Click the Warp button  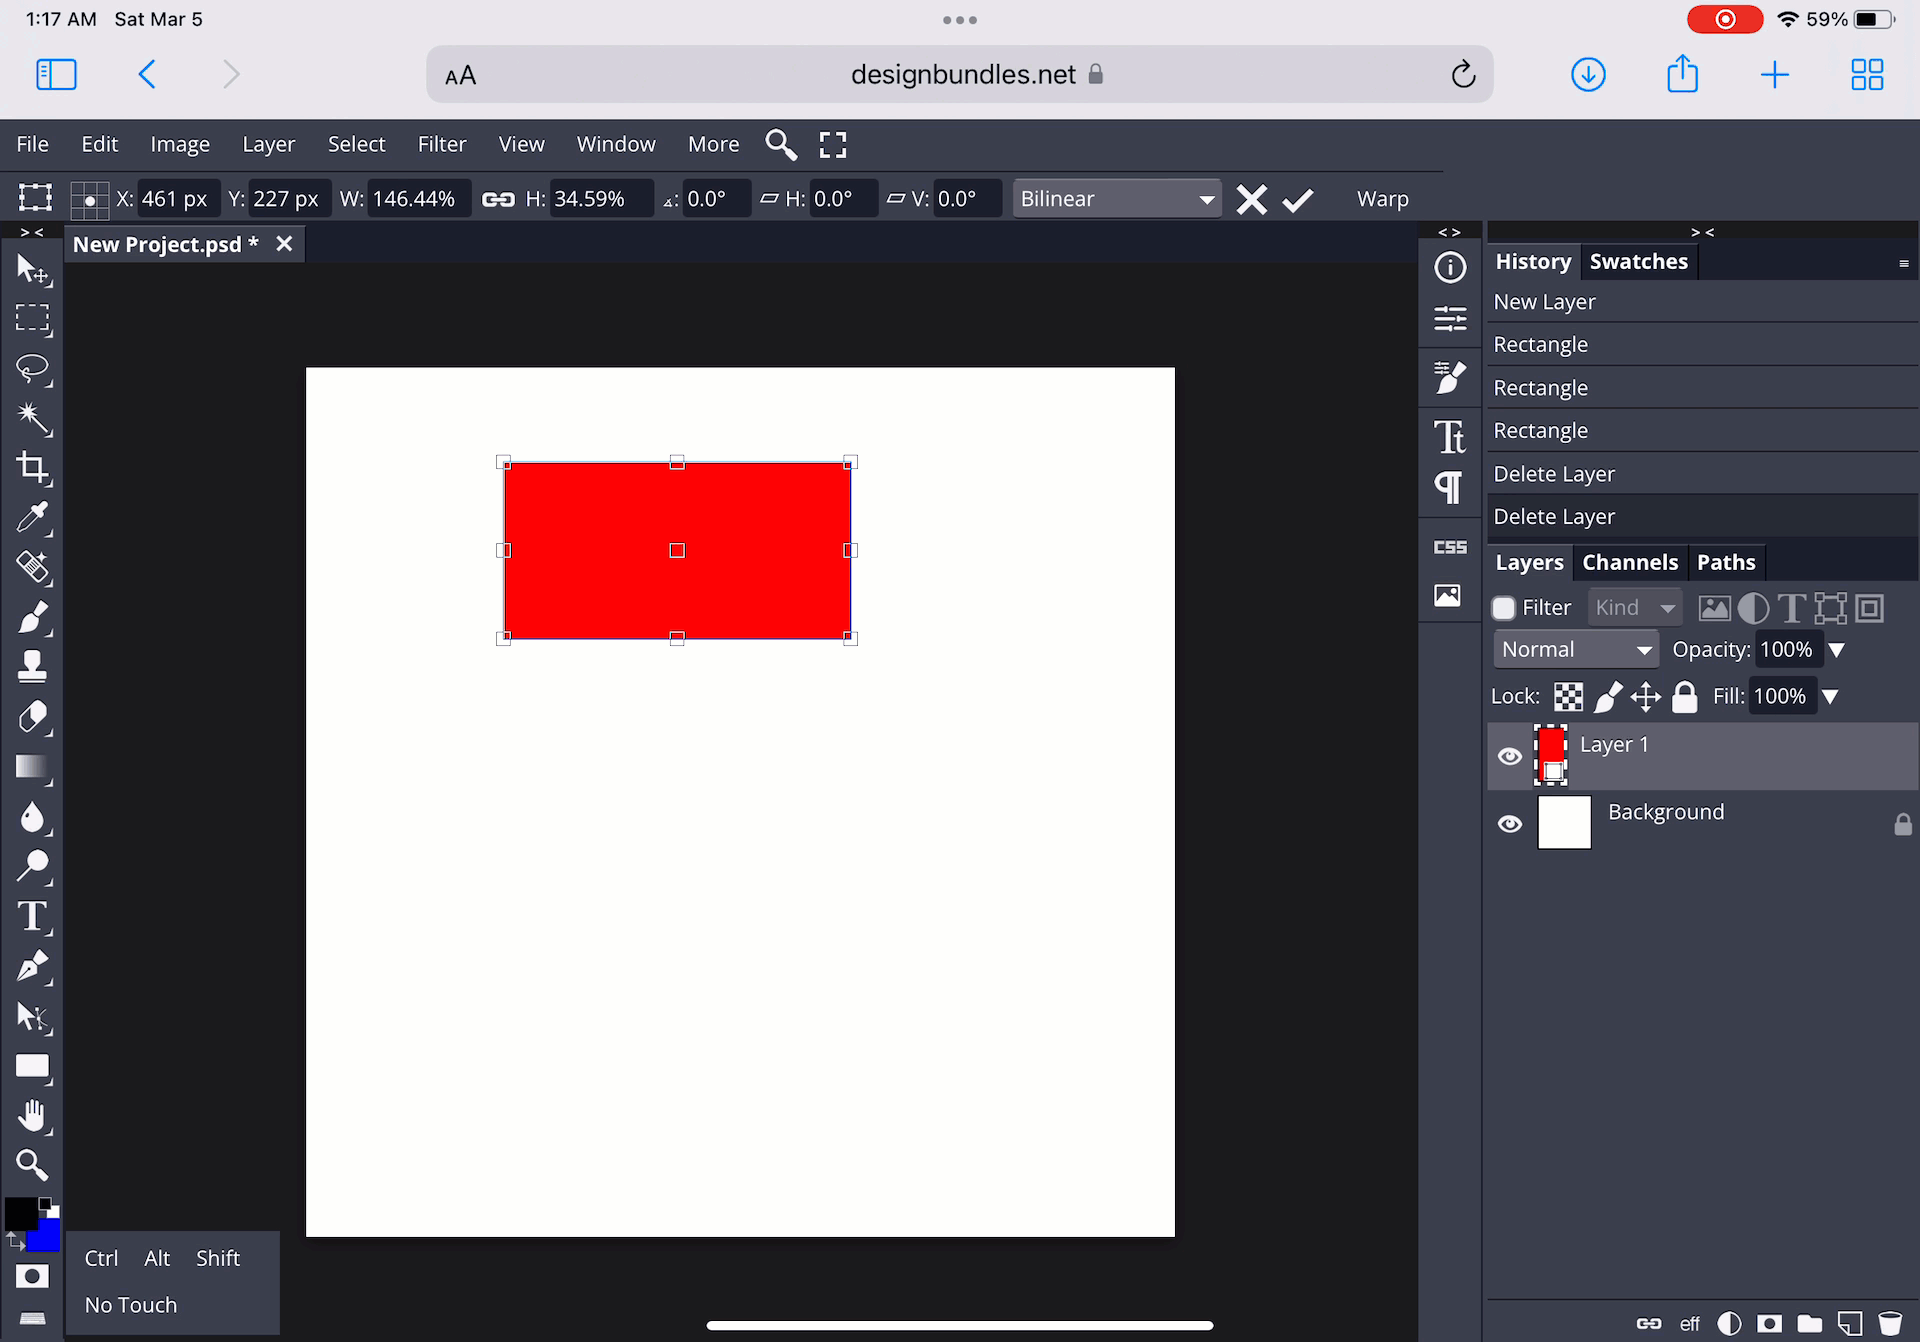point(1382,199)
